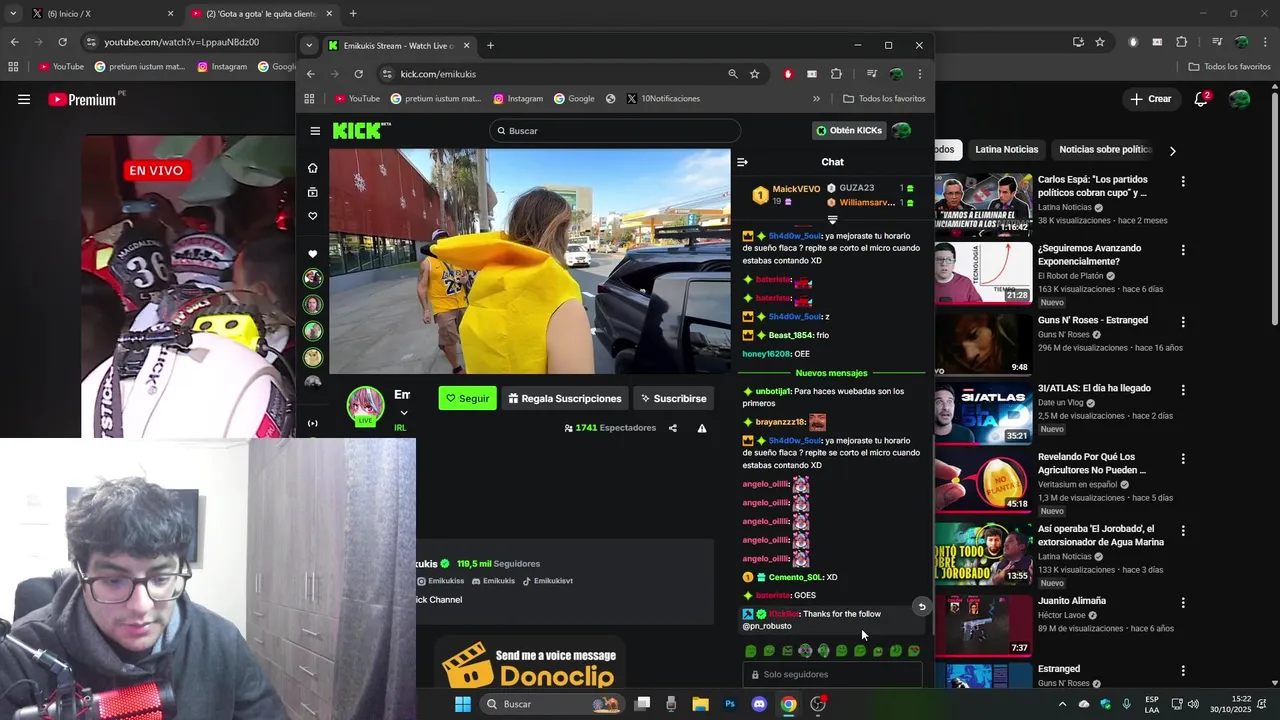Go back in the Kick window
Viewport: 1280px width, 720px height.
[310, 74]
